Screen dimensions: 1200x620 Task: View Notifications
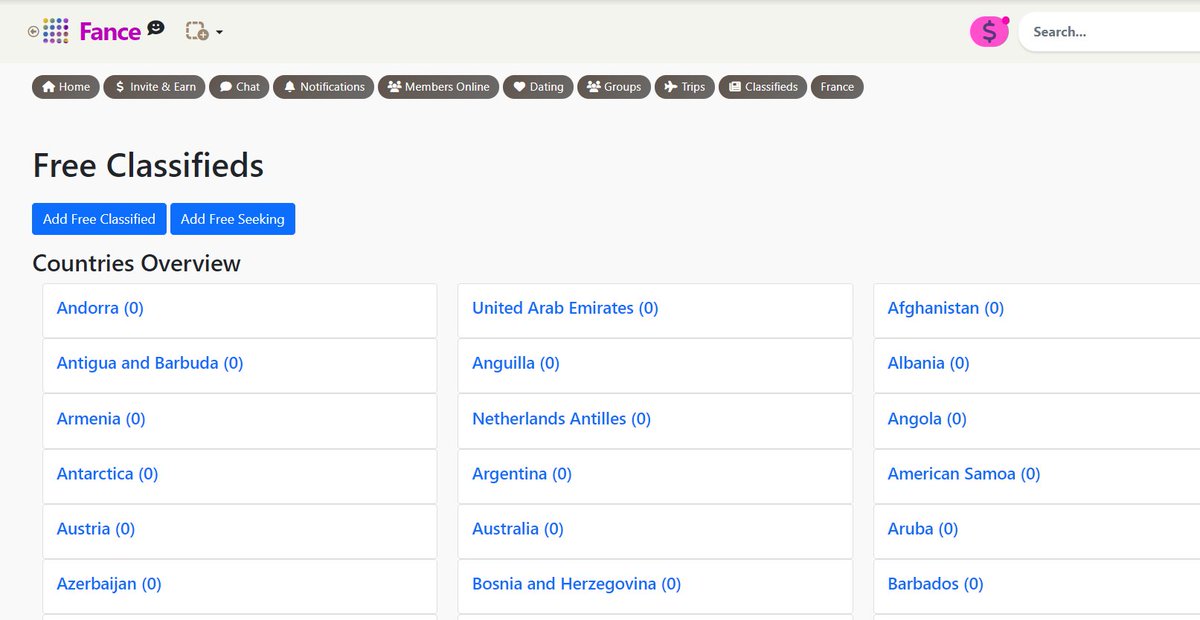[324, 87]
